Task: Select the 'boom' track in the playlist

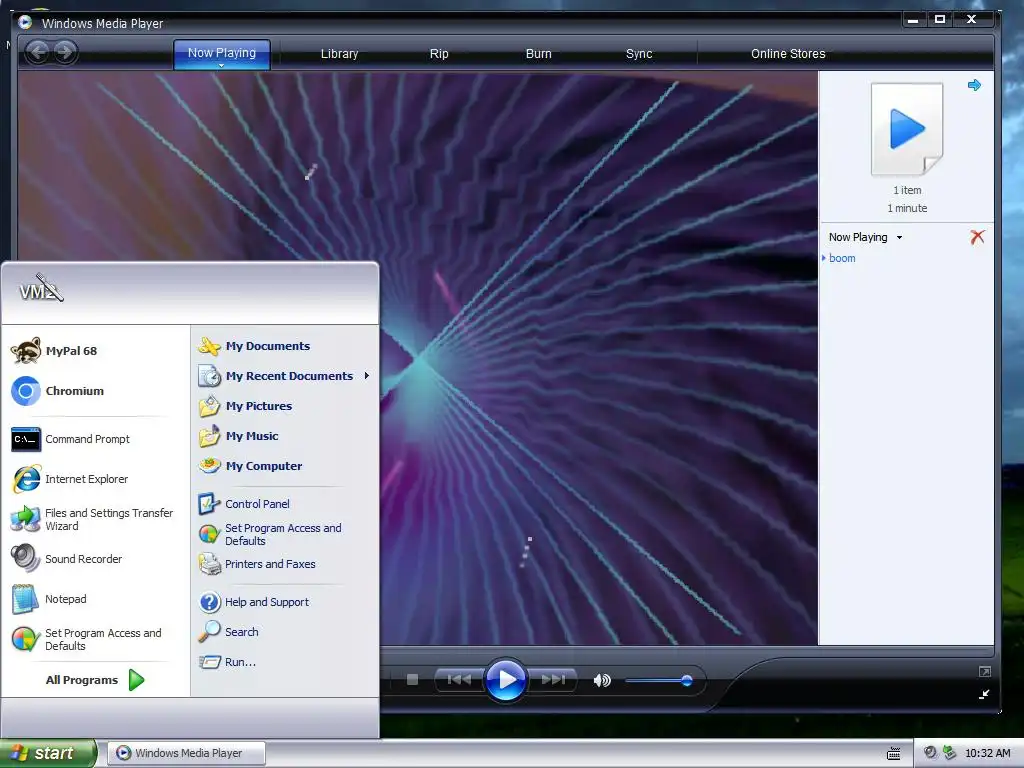Action: pos(842,258)
